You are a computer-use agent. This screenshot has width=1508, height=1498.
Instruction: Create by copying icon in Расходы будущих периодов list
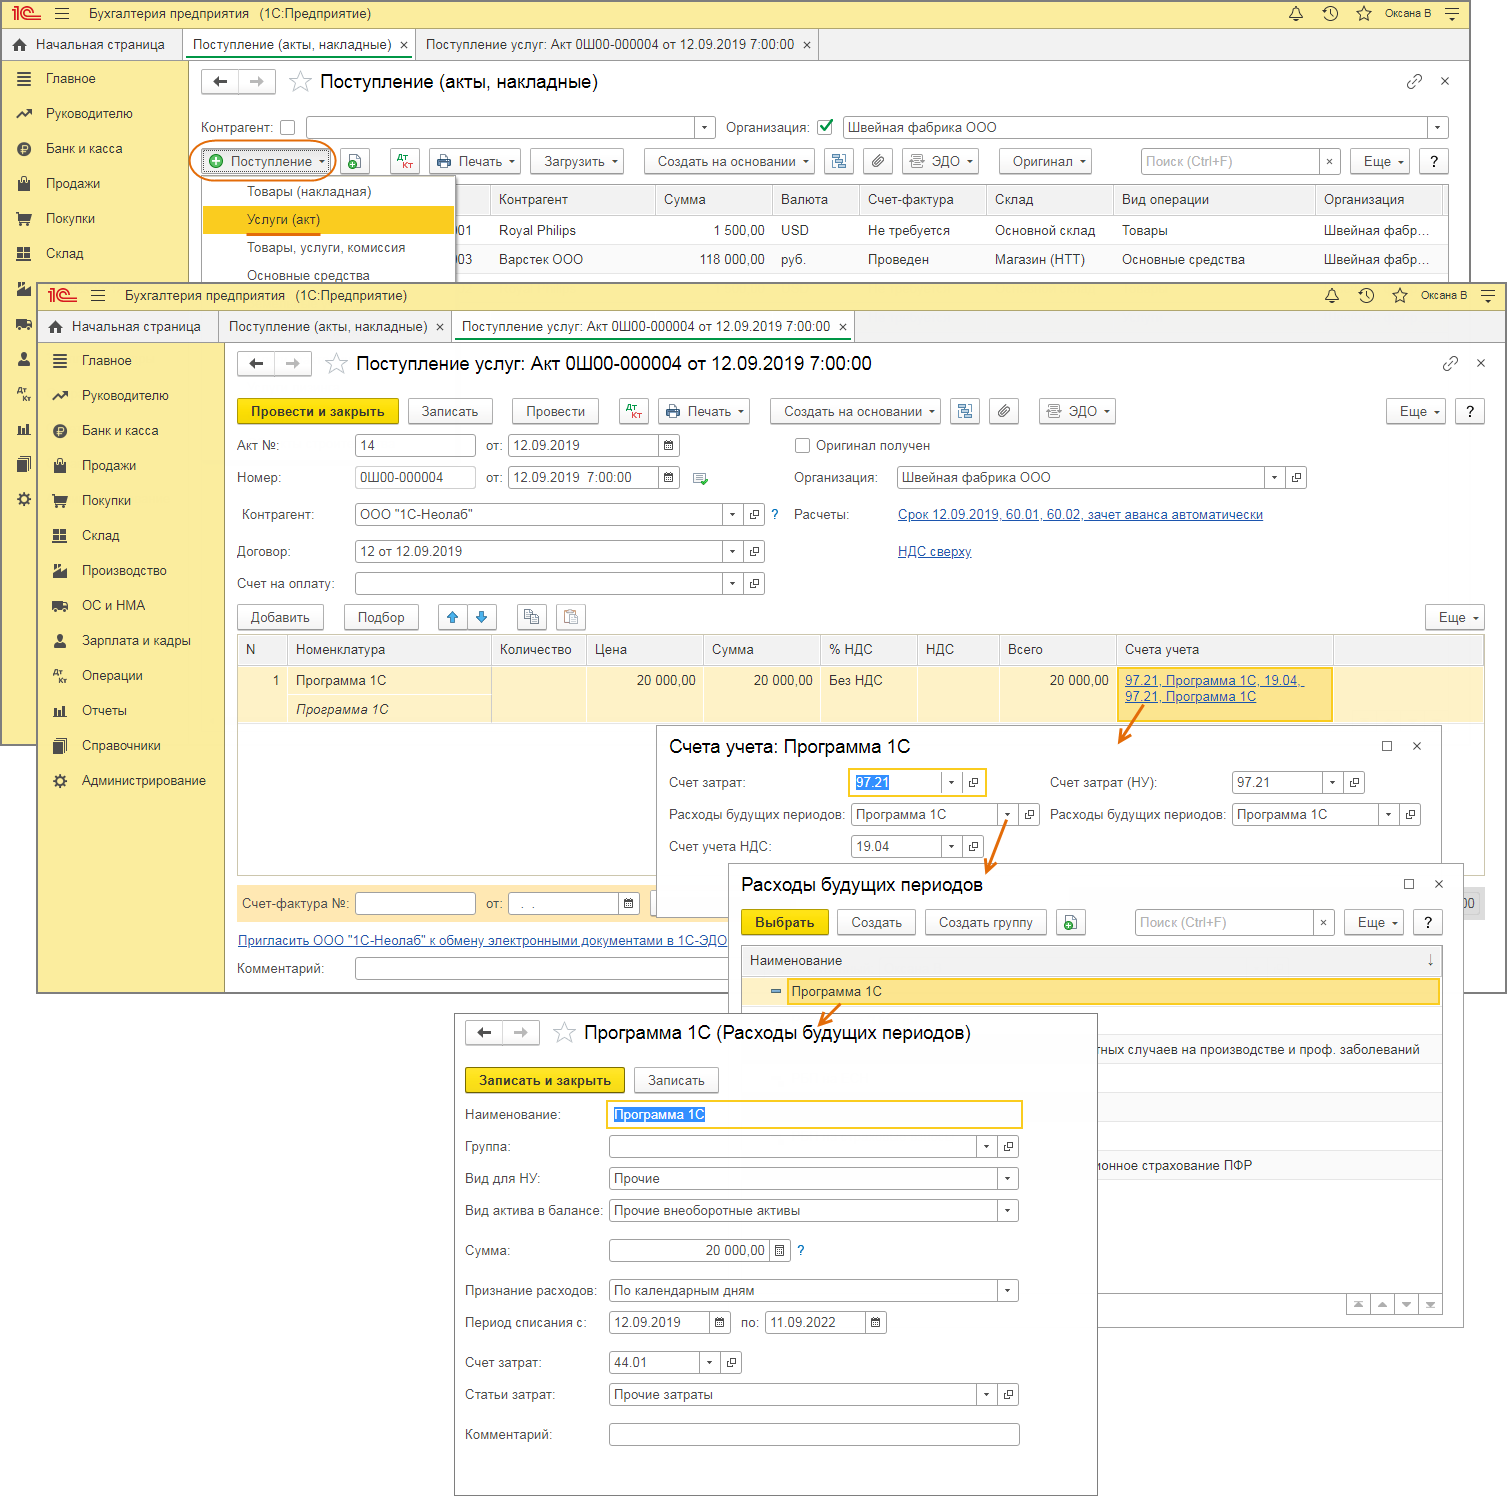(1070, 922)
